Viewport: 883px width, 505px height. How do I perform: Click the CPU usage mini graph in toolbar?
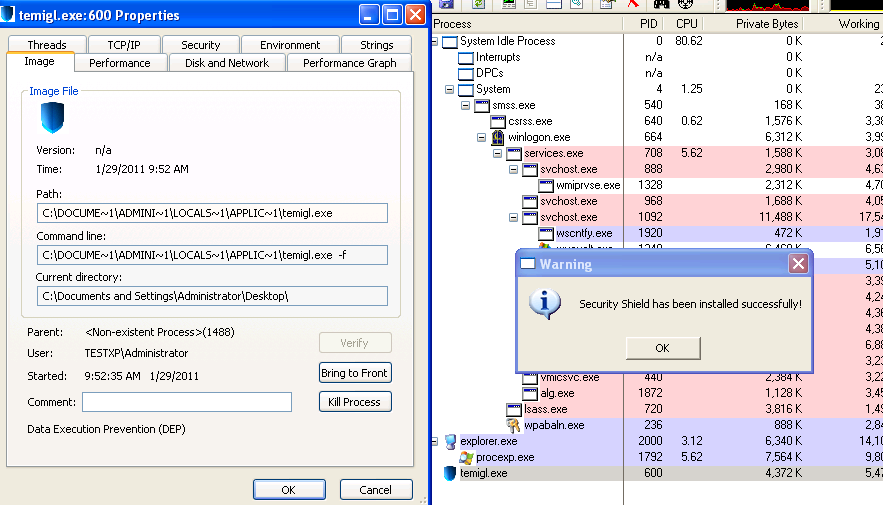767,5
